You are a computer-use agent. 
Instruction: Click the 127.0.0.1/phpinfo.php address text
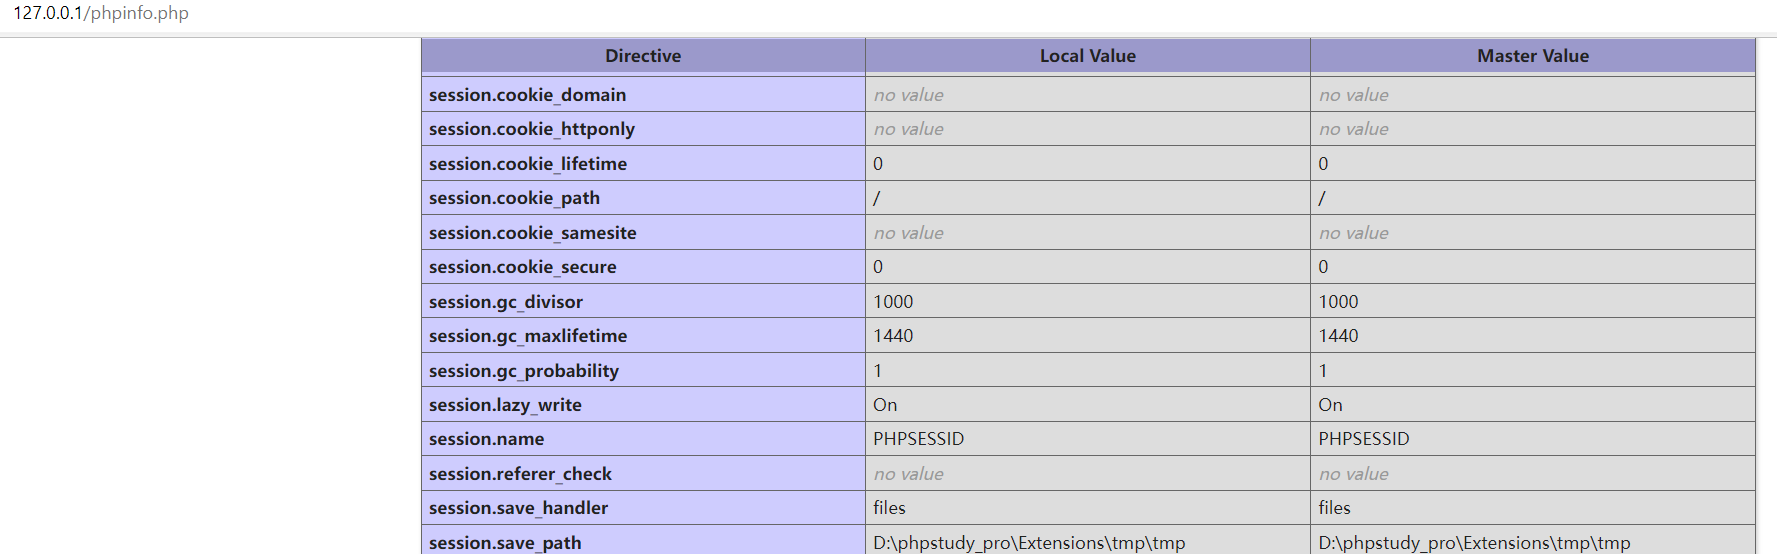click(x=101, y=13)
